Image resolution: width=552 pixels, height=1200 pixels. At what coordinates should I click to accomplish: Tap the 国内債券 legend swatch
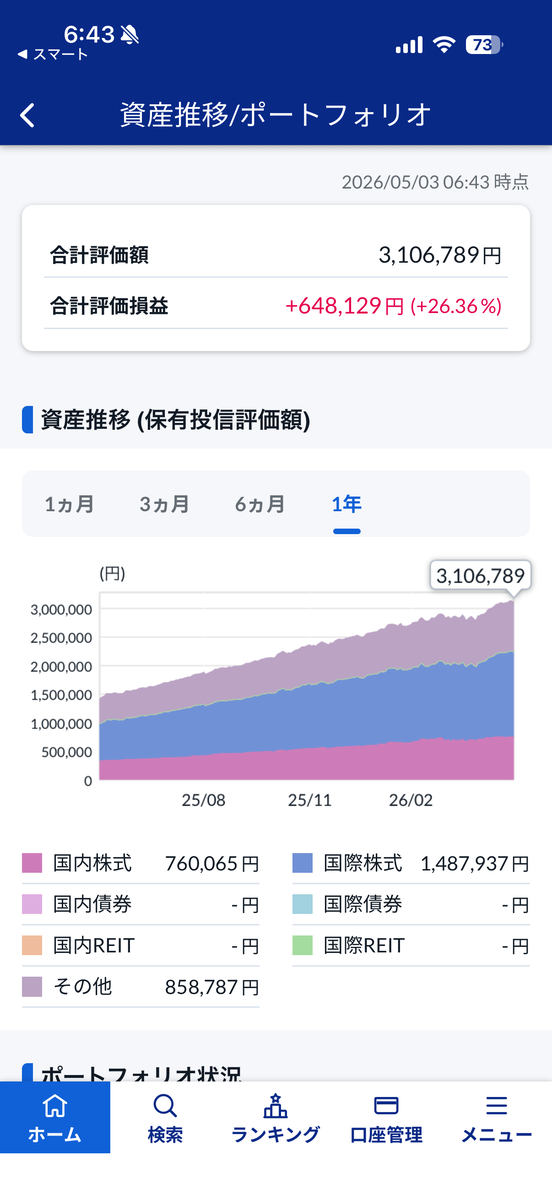(x=32, y=905)
